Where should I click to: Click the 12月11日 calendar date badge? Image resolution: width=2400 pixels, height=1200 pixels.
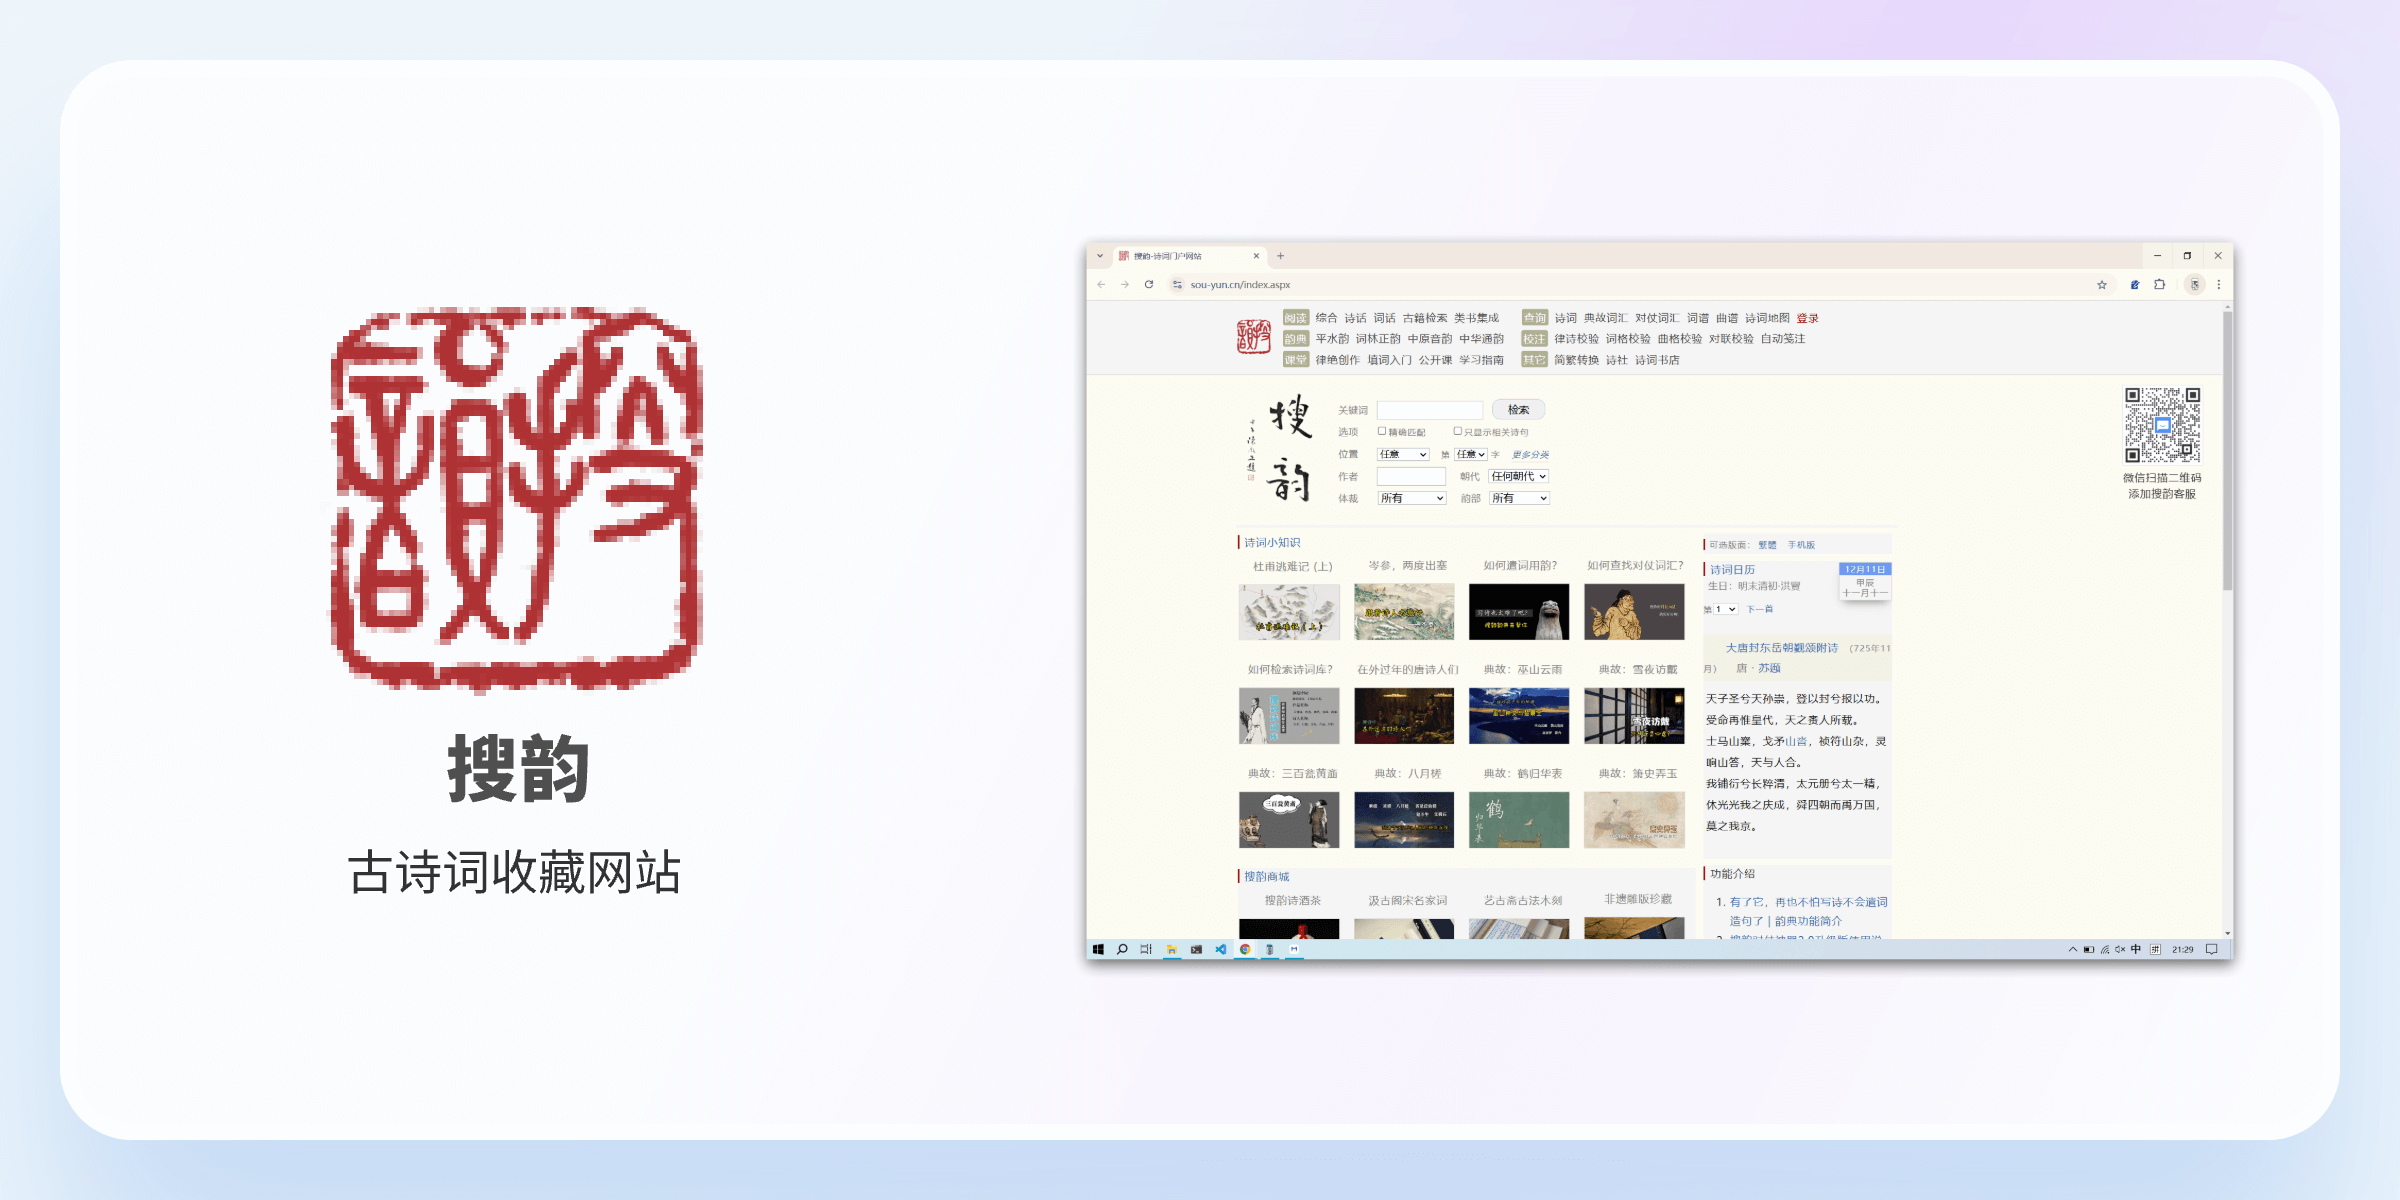[1865, 569]
